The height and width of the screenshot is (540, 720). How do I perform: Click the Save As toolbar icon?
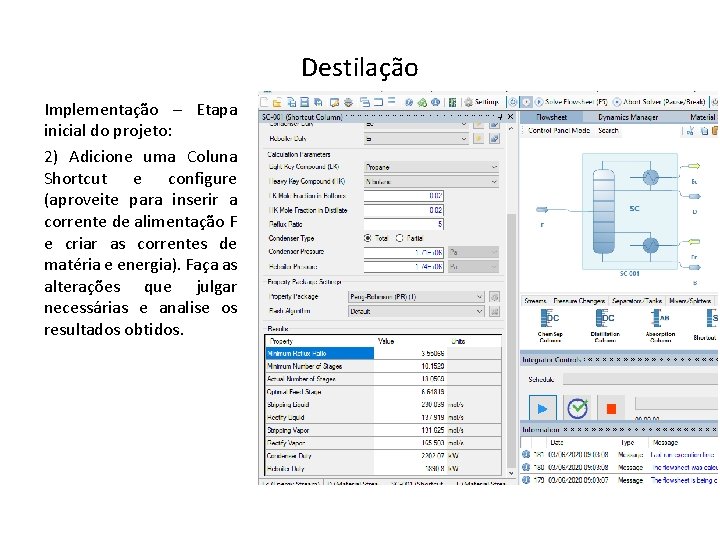pyautogui.click(x=318, y=102)
